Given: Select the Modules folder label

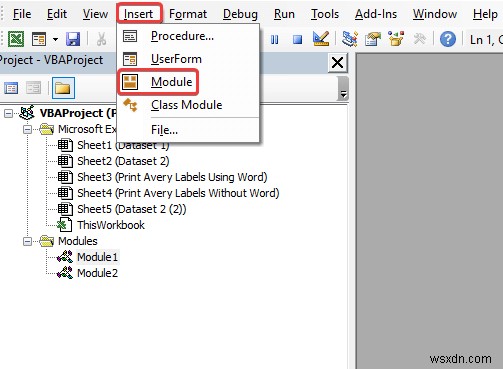Looking at the screenshot, I should click(x=78, y=241).
